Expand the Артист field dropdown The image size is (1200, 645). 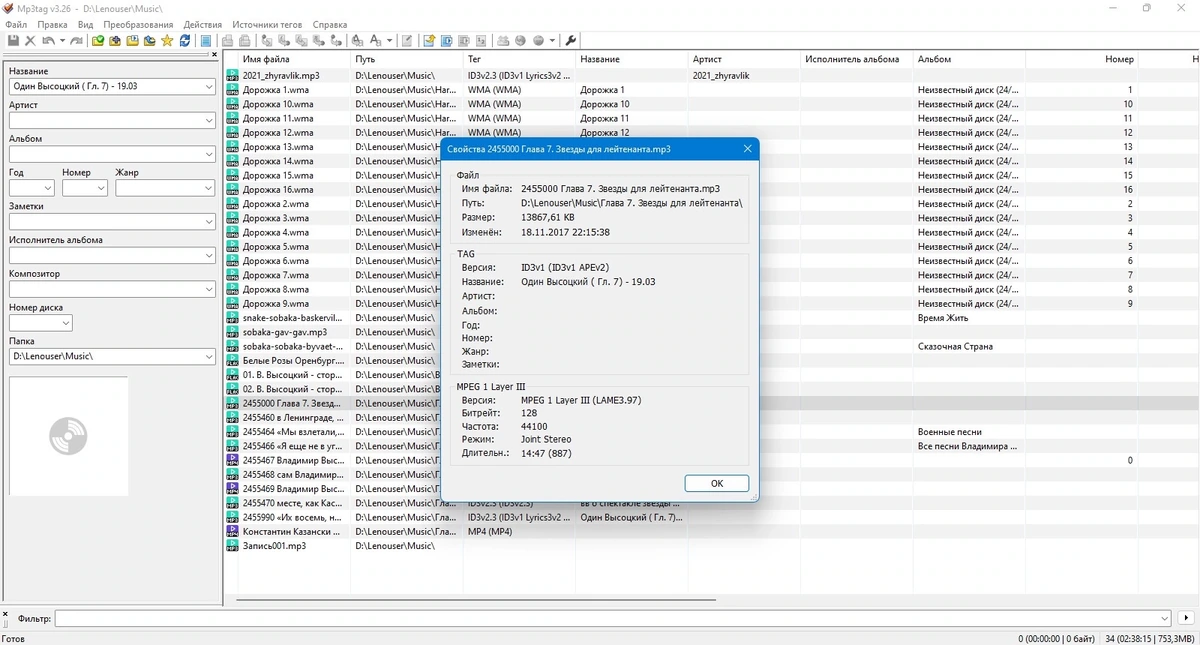pyautogui.click(x=208, y=121)
